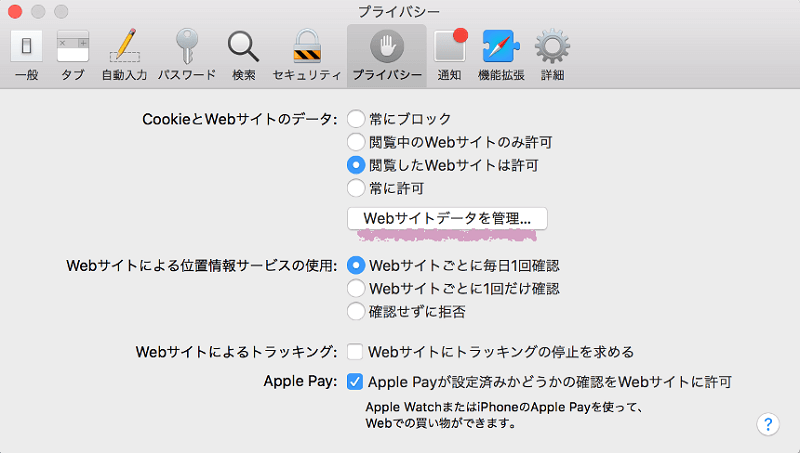Select Webサイトごとに1回だけ確認 location option

[355, 289]
